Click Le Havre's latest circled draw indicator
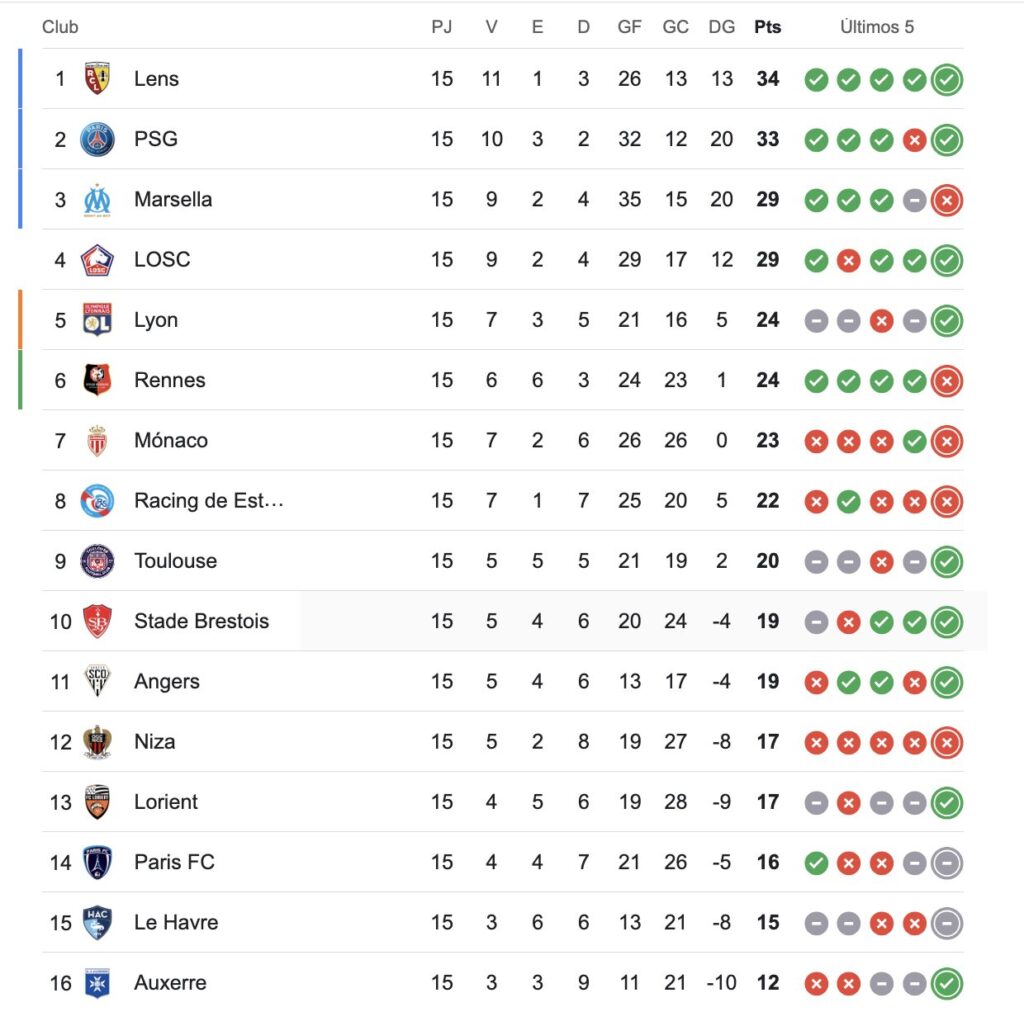Screen dimensions: 1024x1012 tap(946, 923)
